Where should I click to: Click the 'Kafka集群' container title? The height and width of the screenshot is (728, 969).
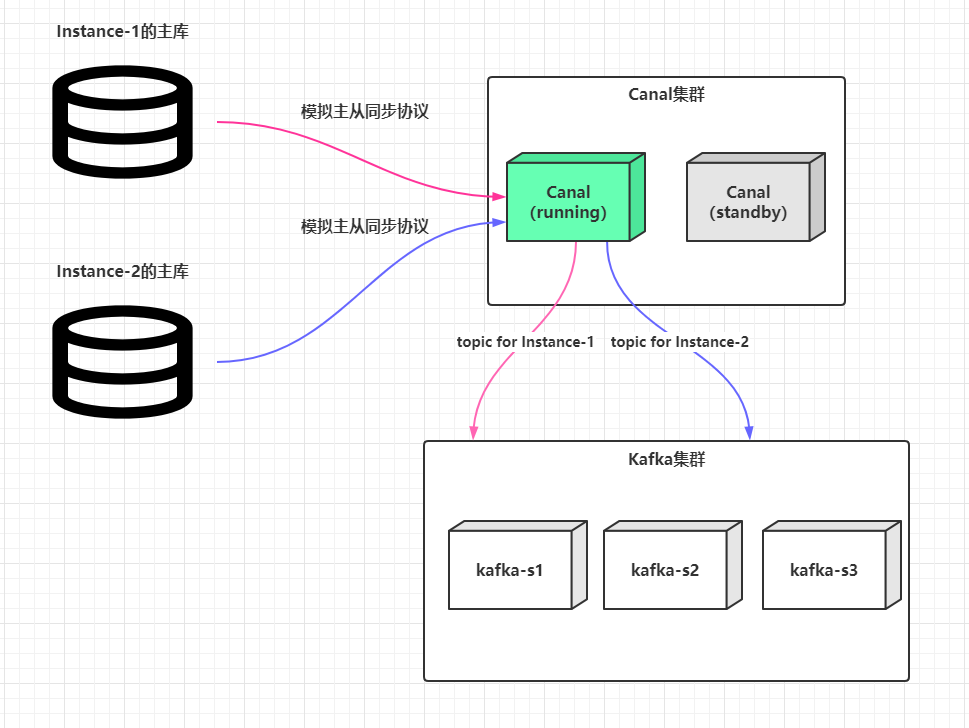coord(666,459)
